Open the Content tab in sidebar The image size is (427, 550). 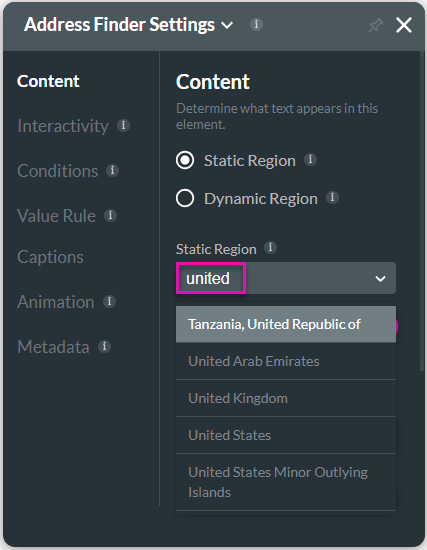click(48, 81)
